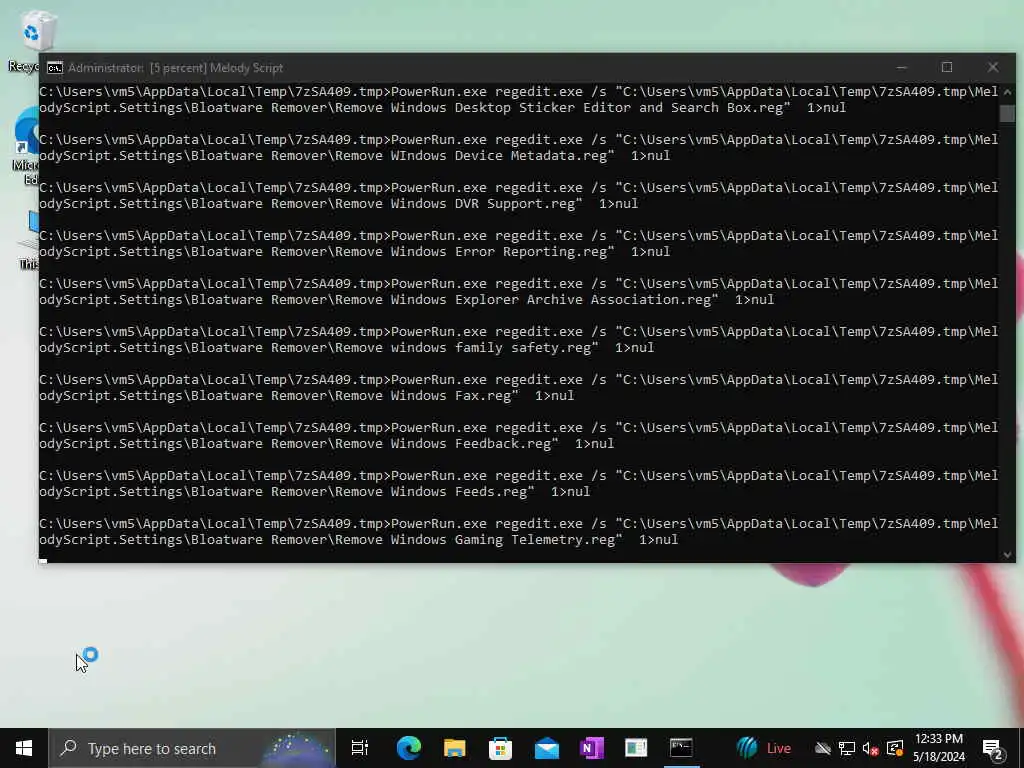The image size is (1024, 768).
Task: Open Task View from the taskbar
Action: pos(360,748)
